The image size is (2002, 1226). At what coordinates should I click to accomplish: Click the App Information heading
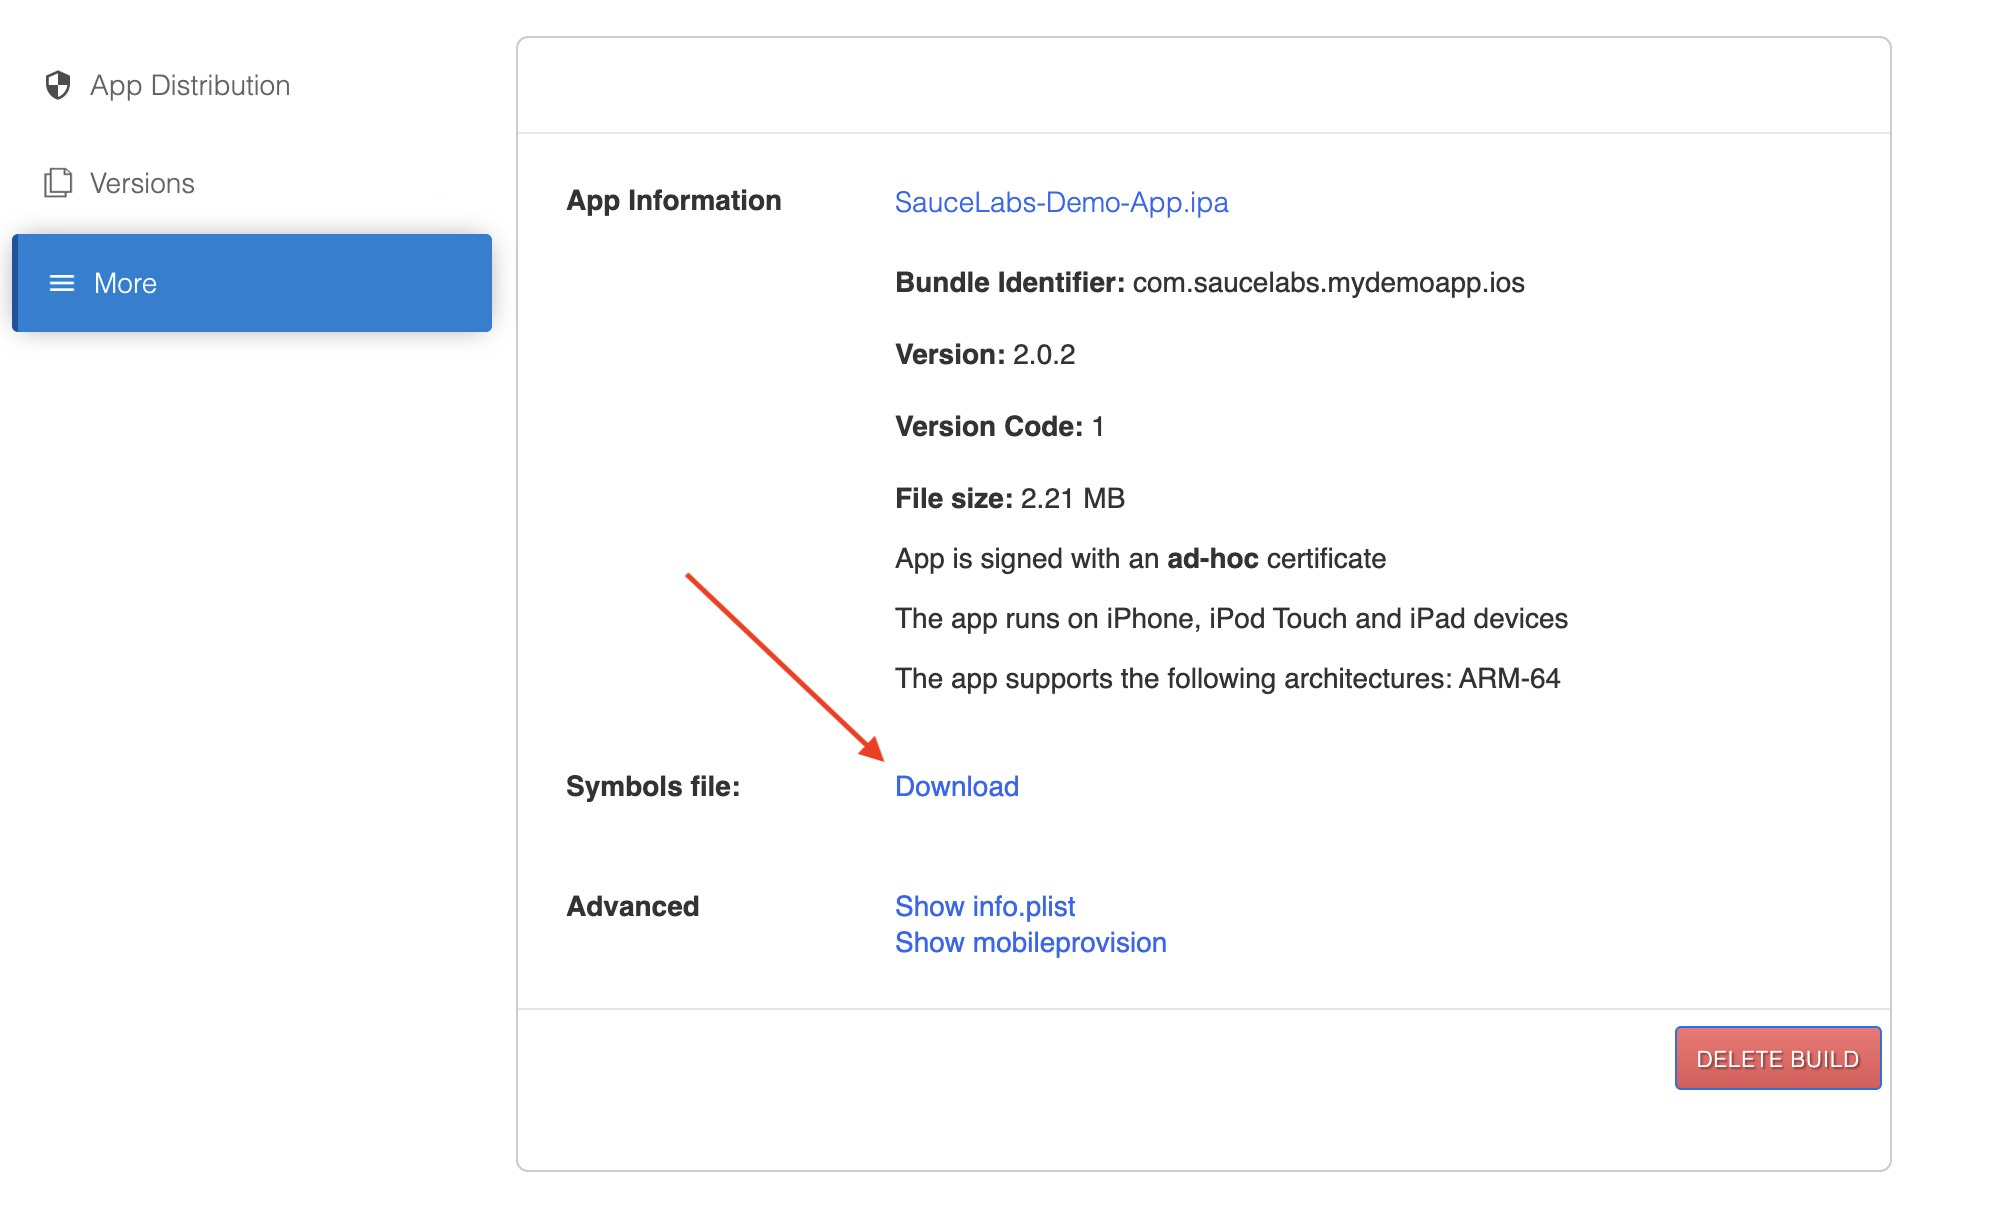[674, 201]
